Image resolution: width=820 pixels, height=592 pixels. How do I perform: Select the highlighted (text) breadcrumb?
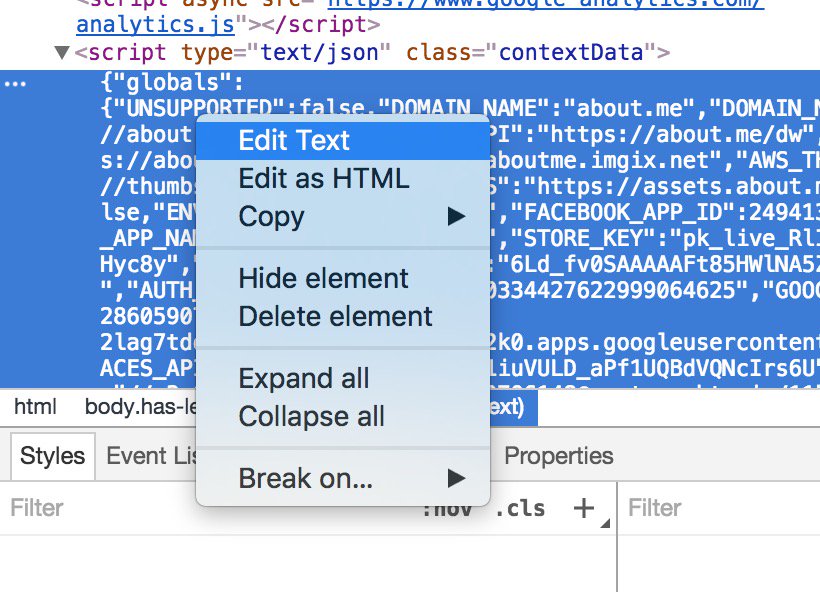[x=512, y=407]
